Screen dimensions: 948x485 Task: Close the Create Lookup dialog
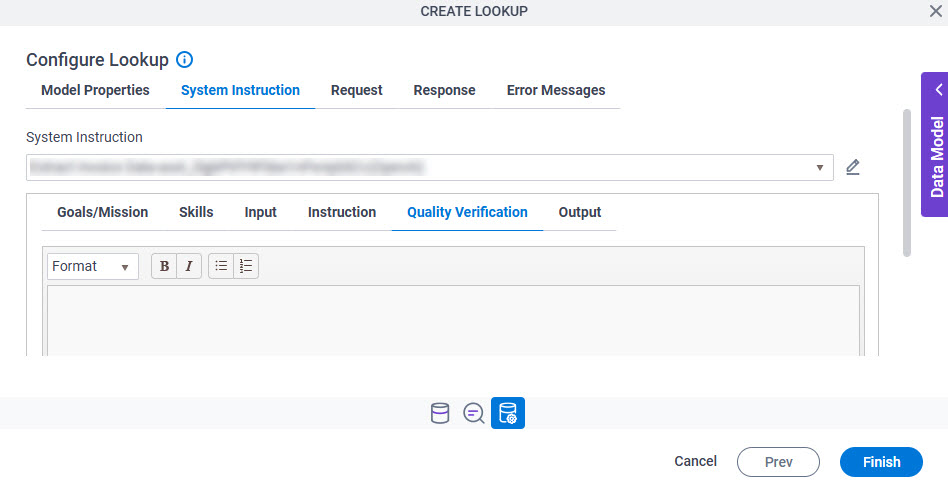935,11
